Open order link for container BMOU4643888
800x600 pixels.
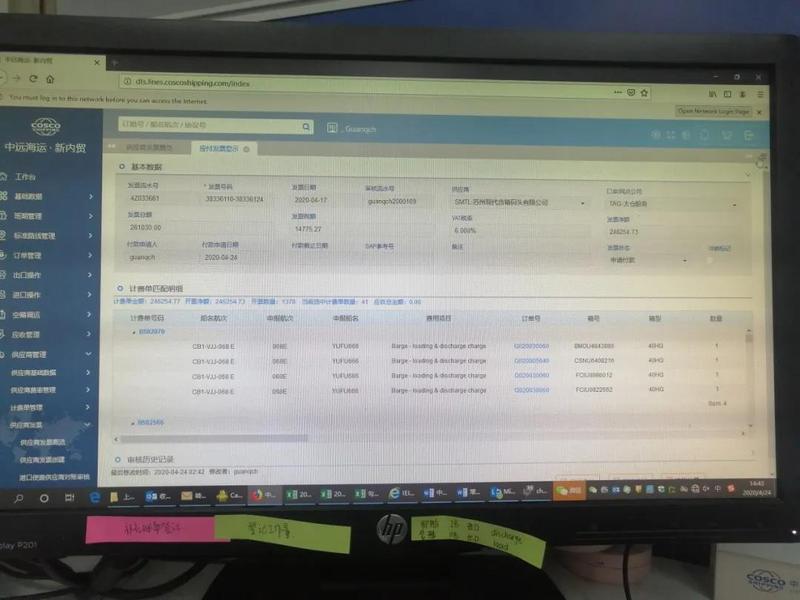click(531, 345)
